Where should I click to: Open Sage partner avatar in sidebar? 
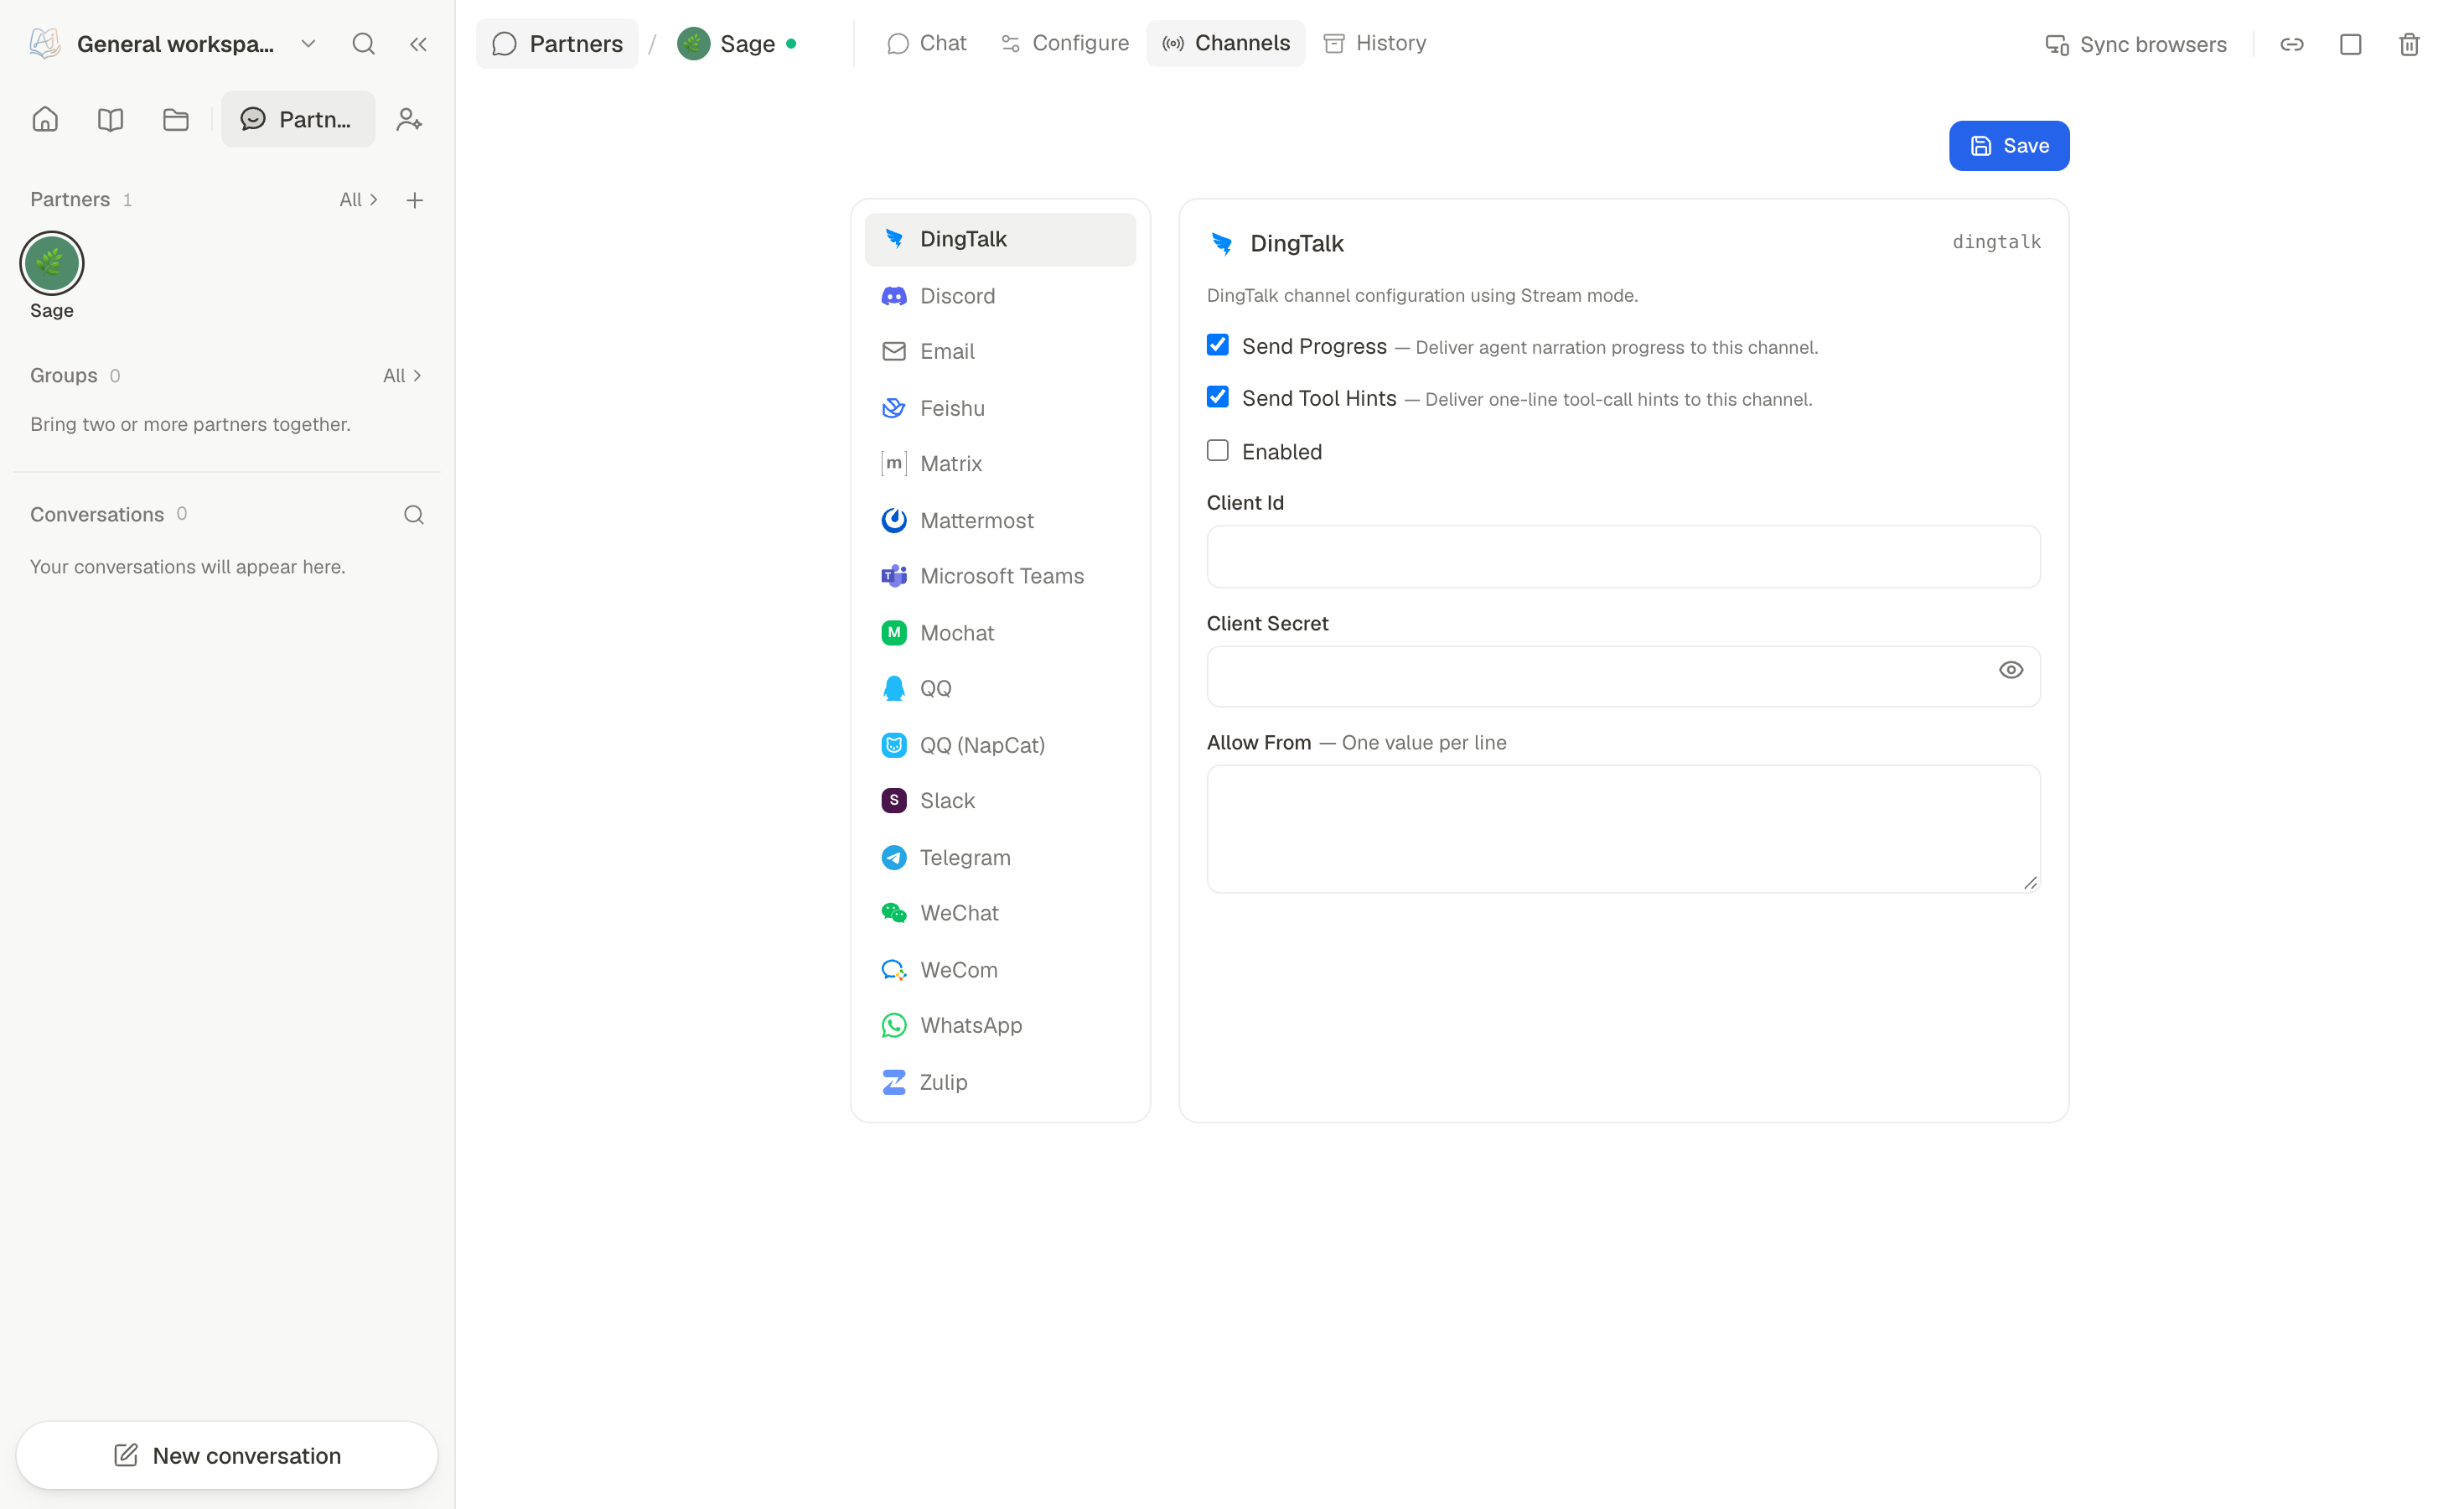[x=52, y=264]
